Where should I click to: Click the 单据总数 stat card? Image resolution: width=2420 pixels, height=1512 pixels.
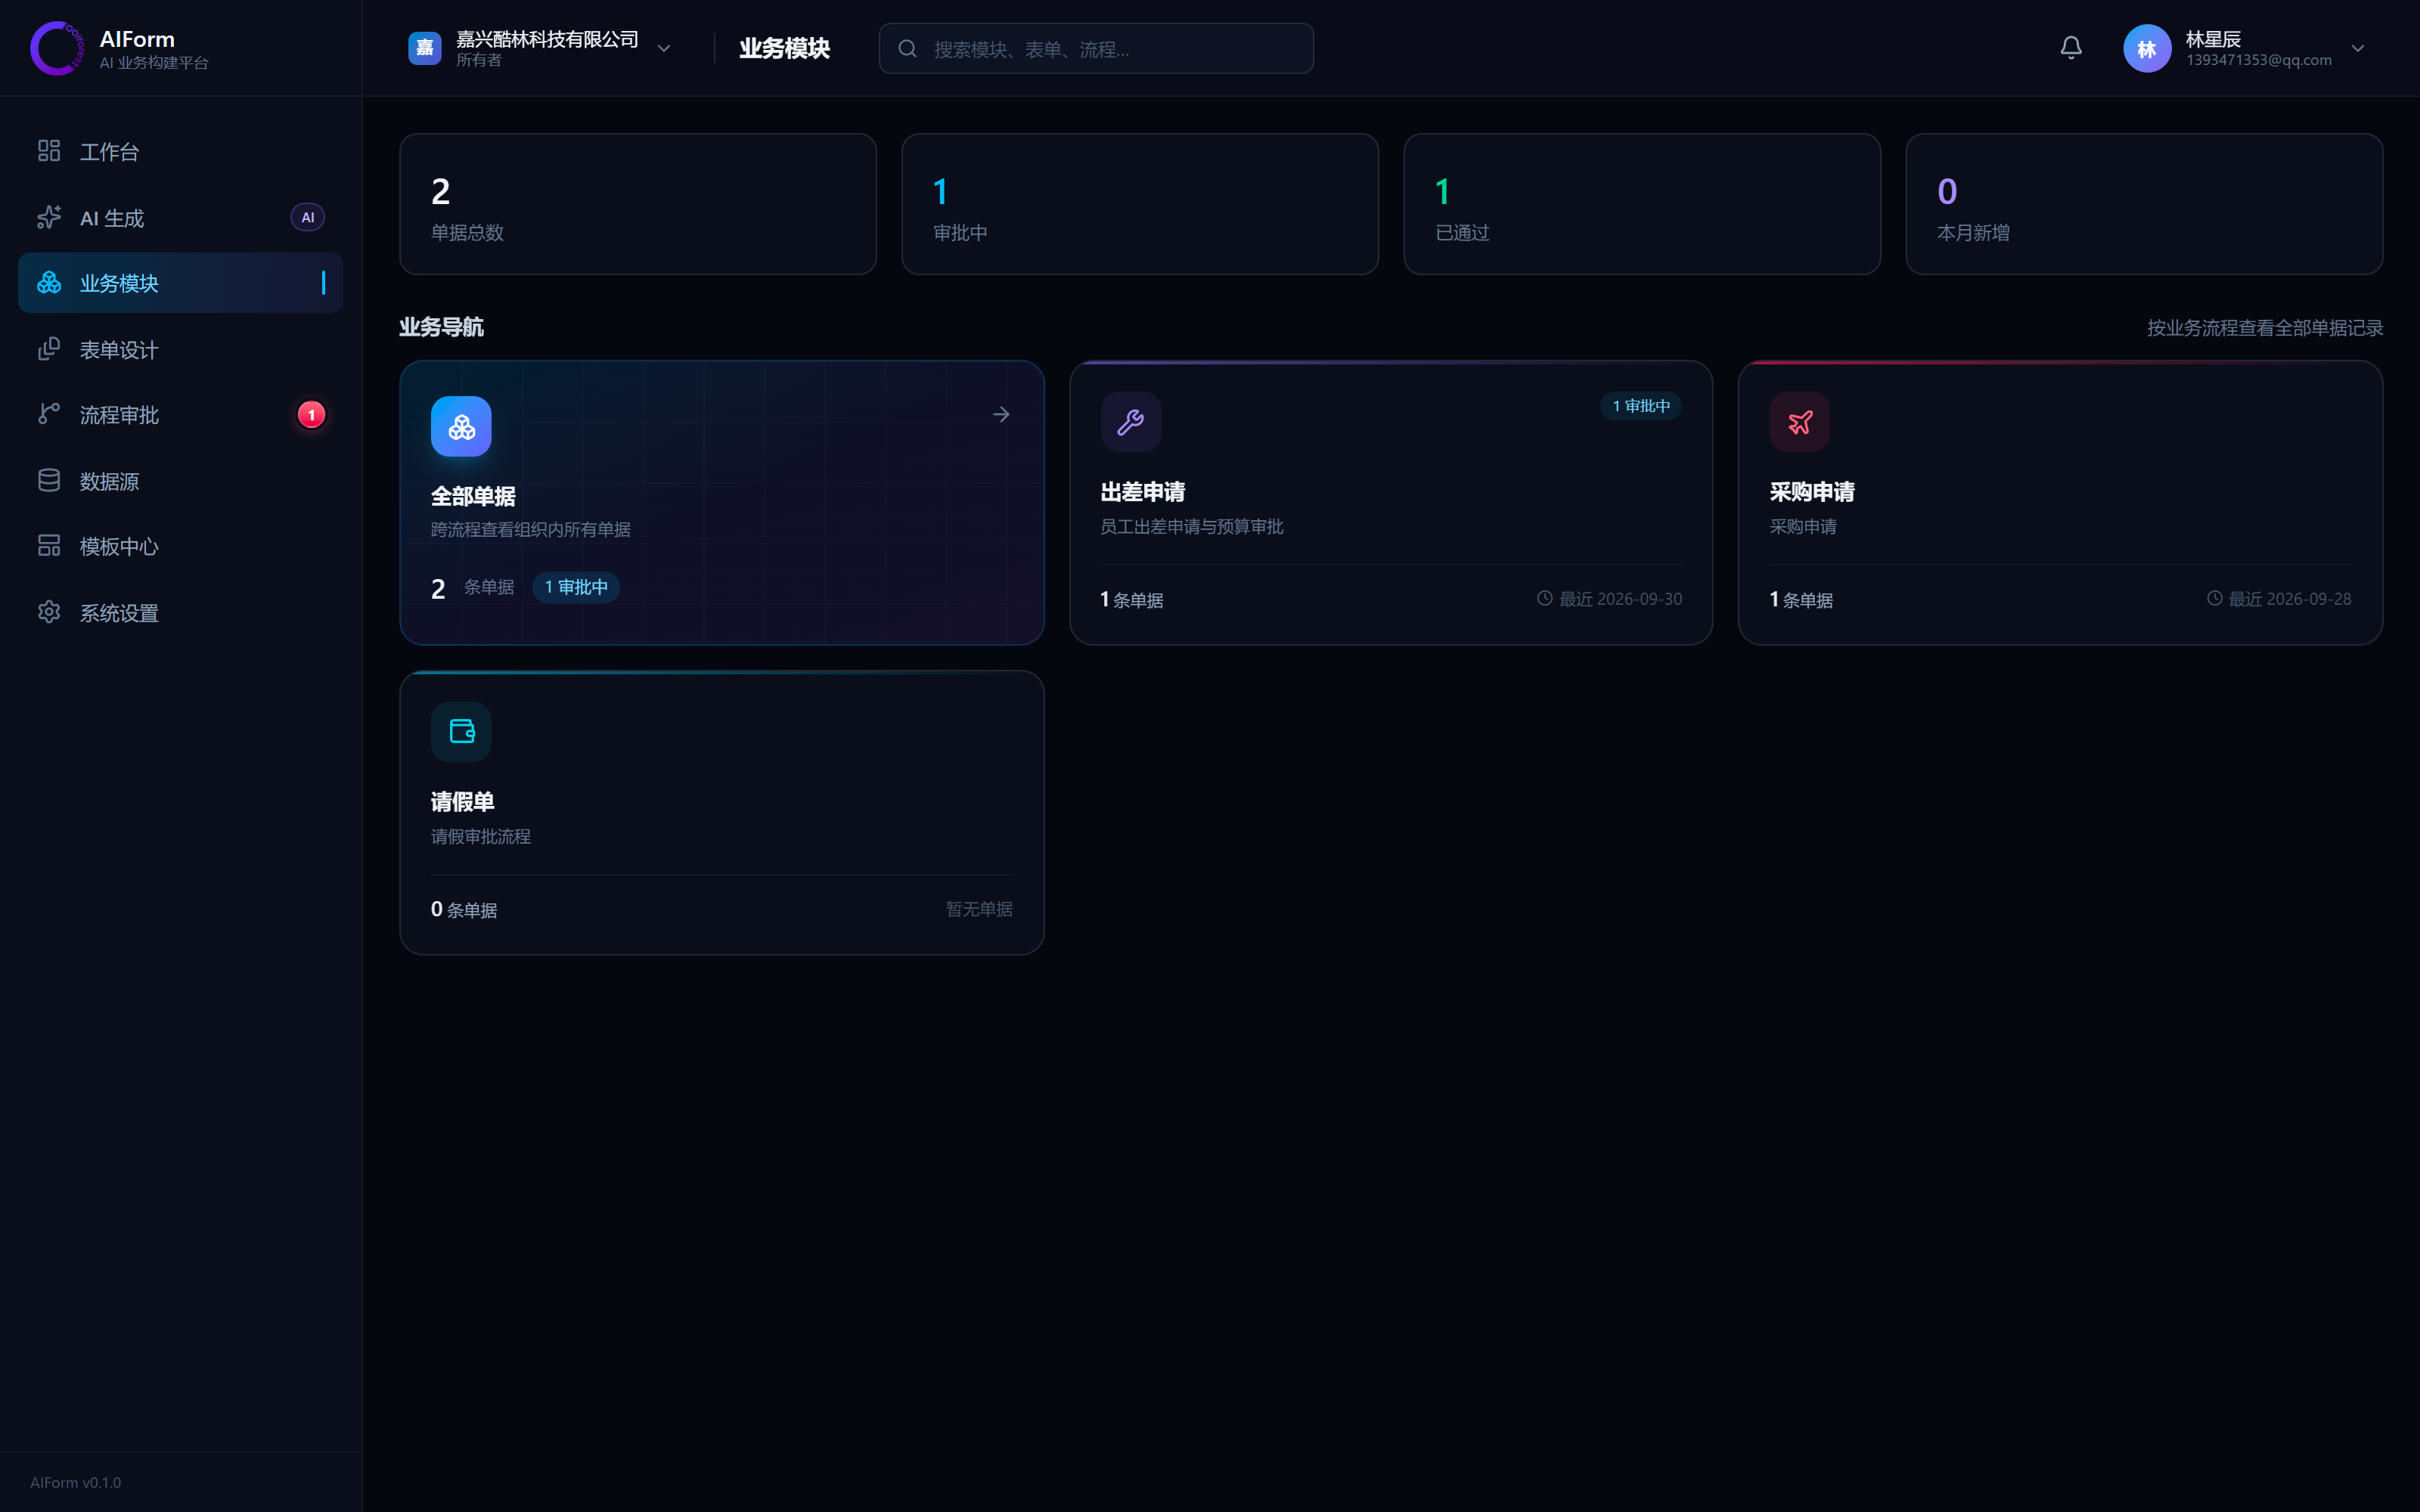638,204
